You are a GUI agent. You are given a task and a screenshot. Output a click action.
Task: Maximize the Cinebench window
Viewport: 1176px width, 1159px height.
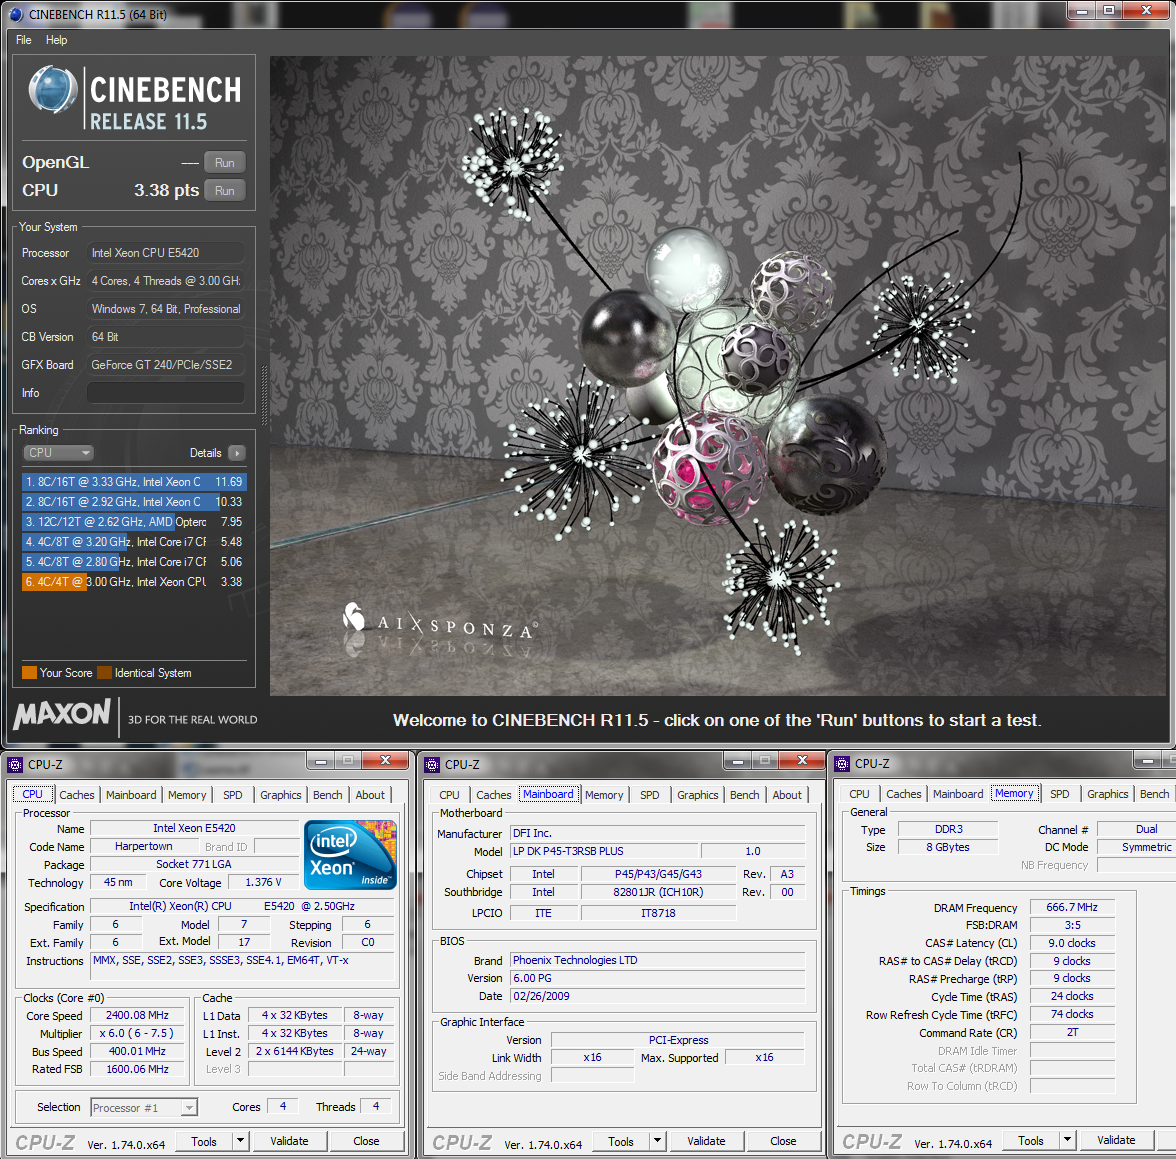1109,11
